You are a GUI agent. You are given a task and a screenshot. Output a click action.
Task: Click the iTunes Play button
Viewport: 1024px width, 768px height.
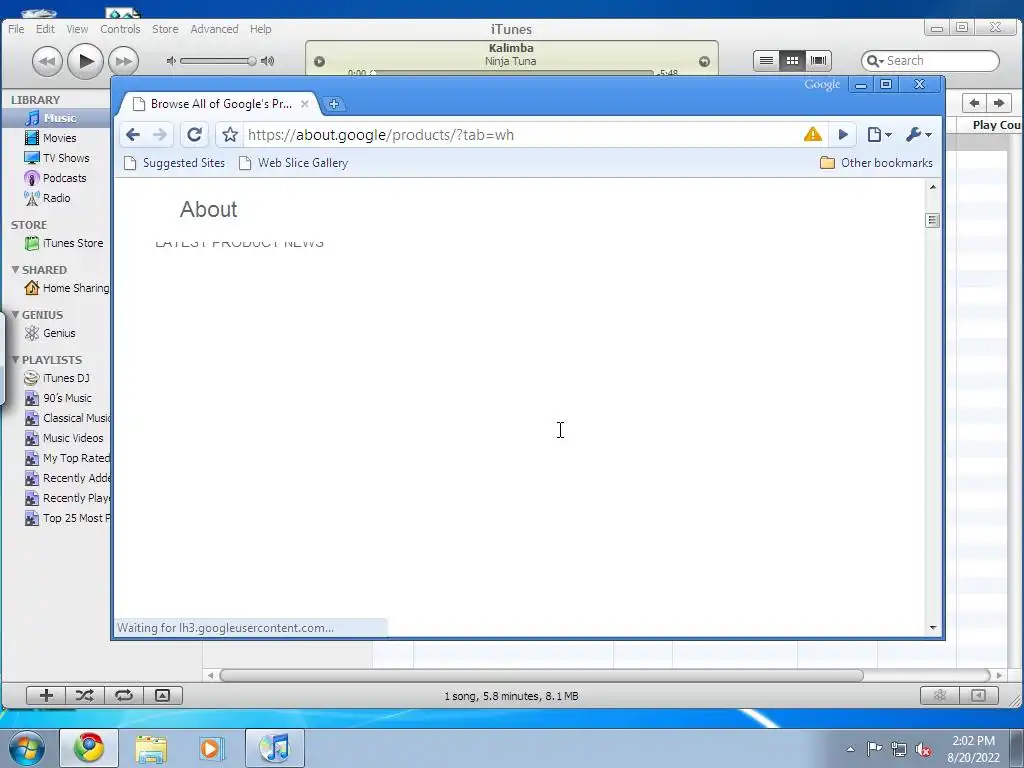[86, 61]
